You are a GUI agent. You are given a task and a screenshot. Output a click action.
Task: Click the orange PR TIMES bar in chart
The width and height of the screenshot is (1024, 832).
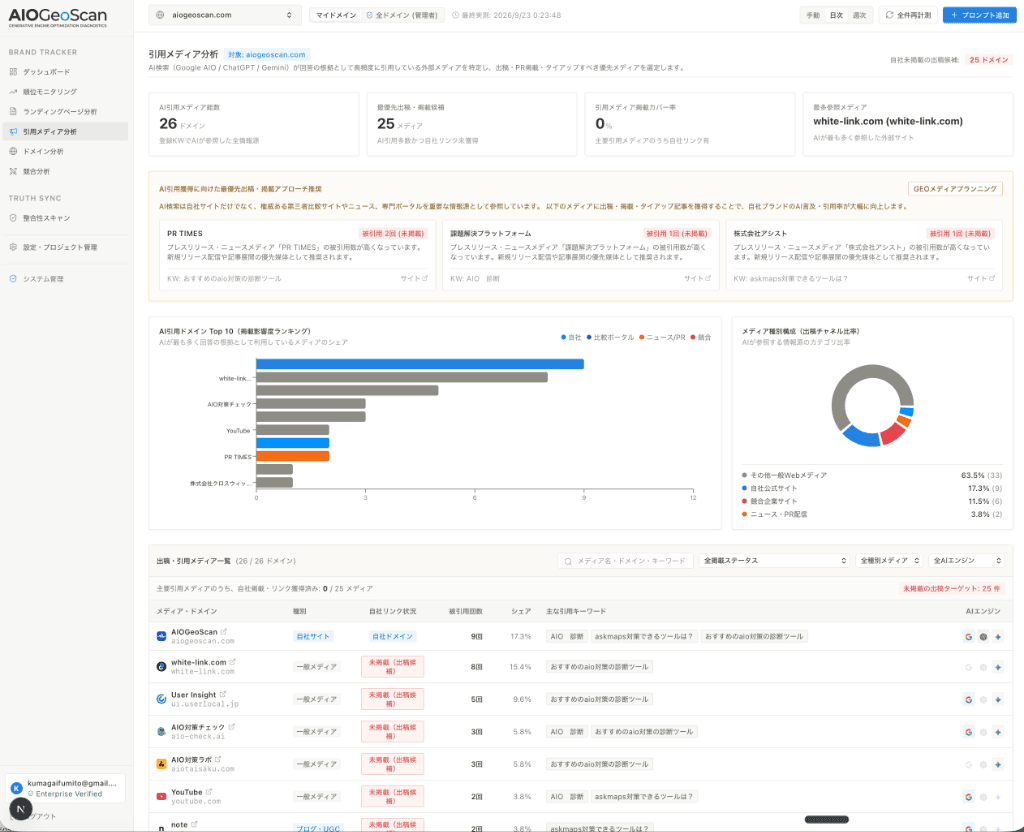(293, 456)
